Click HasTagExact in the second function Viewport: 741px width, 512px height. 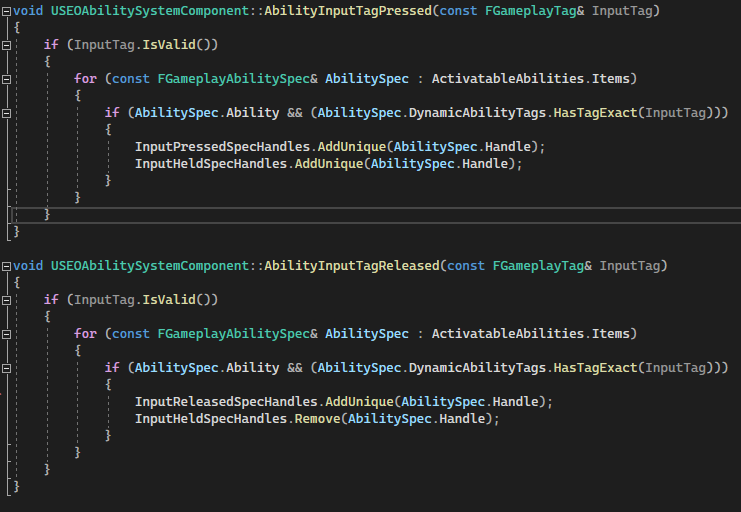594,368
